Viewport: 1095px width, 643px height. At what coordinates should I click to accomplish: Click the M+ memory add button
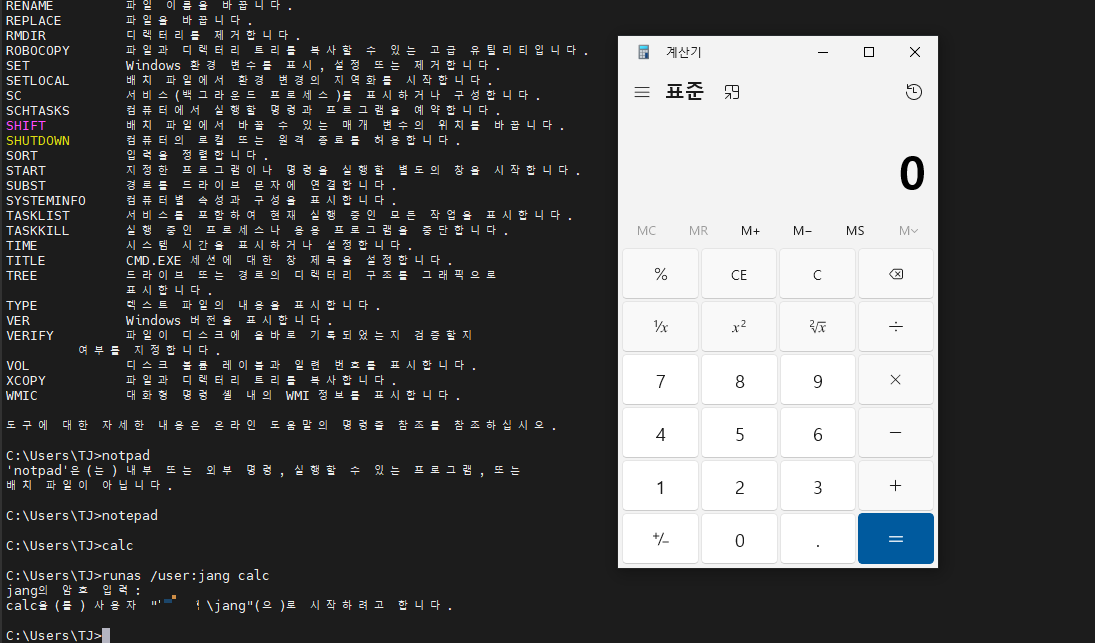coord(750,230)
